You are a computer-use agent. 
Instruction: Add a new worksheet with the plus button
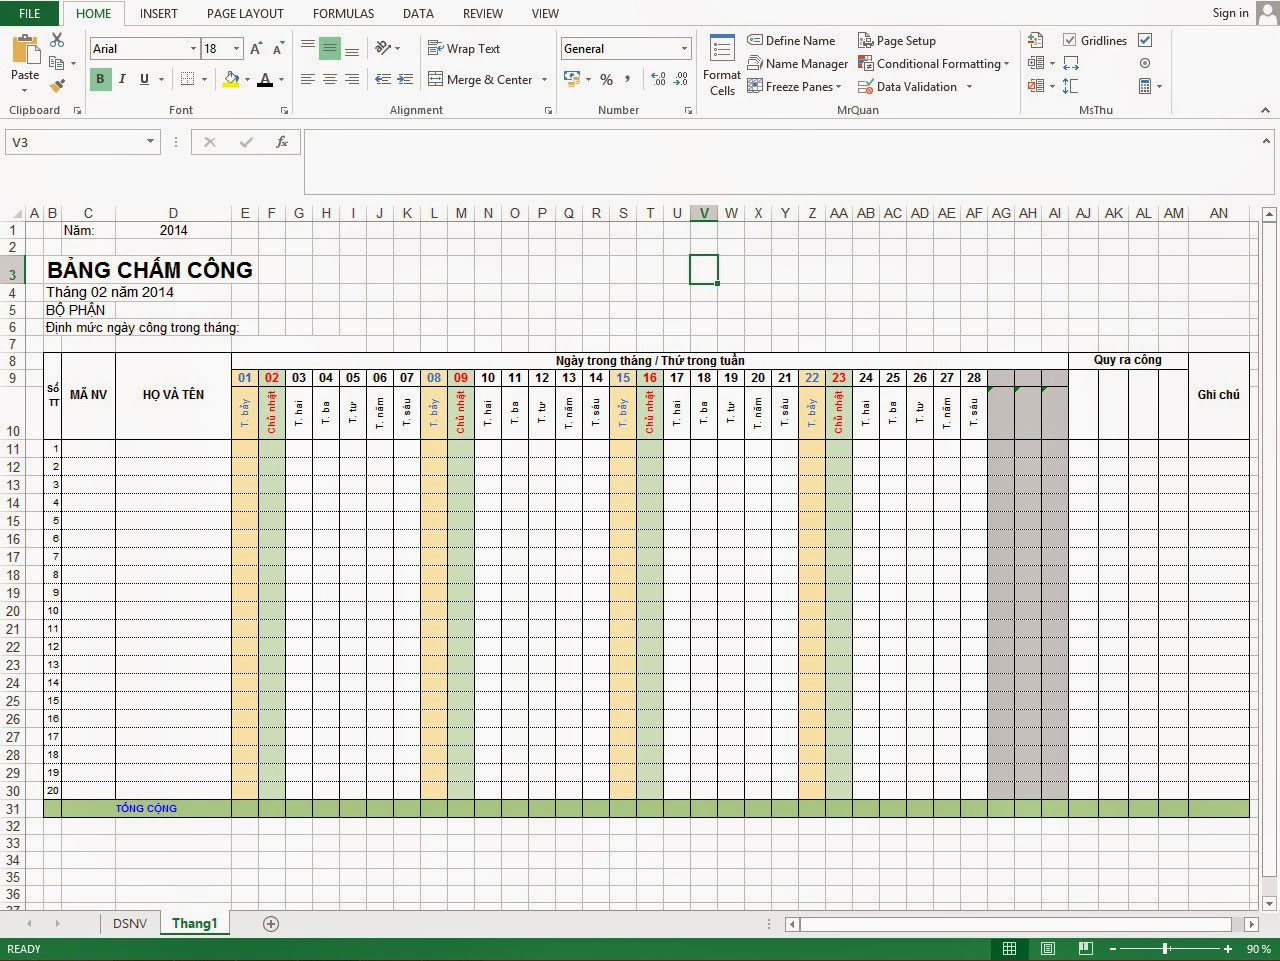click(270, 923)
